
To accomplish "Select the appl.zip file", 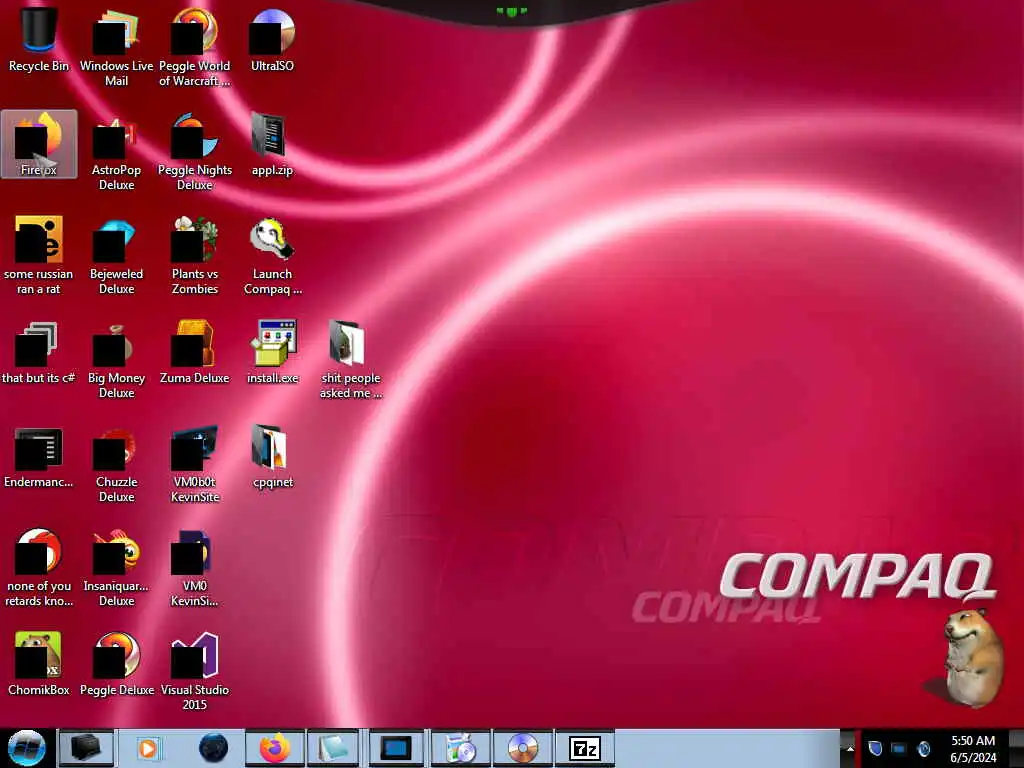I will pyautogui.click(x=272, y=144).
